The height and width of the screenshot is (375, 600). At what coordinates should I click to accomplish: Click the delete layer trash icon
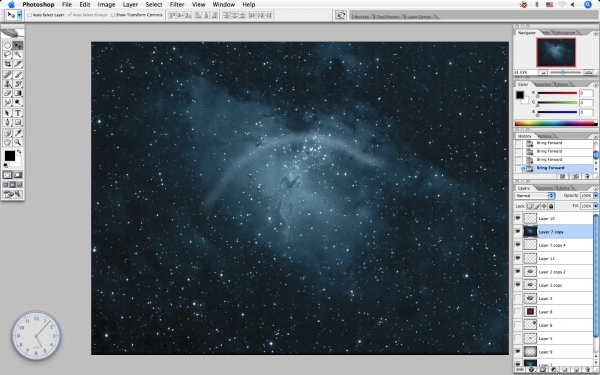(587, 370)
